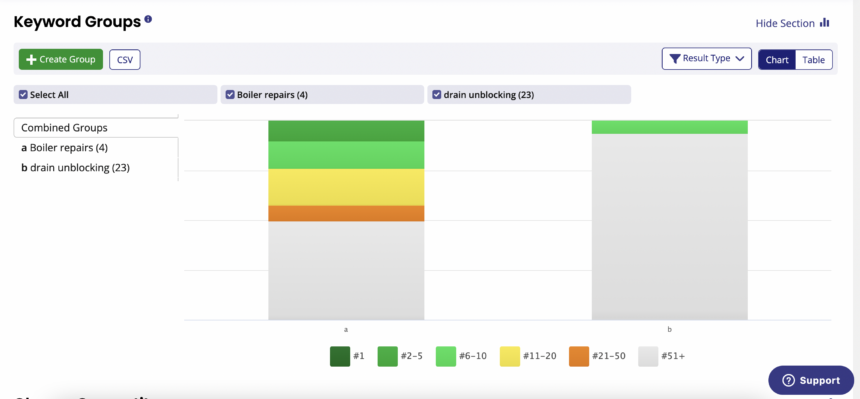Click the #21-50 orange legend swatch
860x399 pixels.
[579, 356]
